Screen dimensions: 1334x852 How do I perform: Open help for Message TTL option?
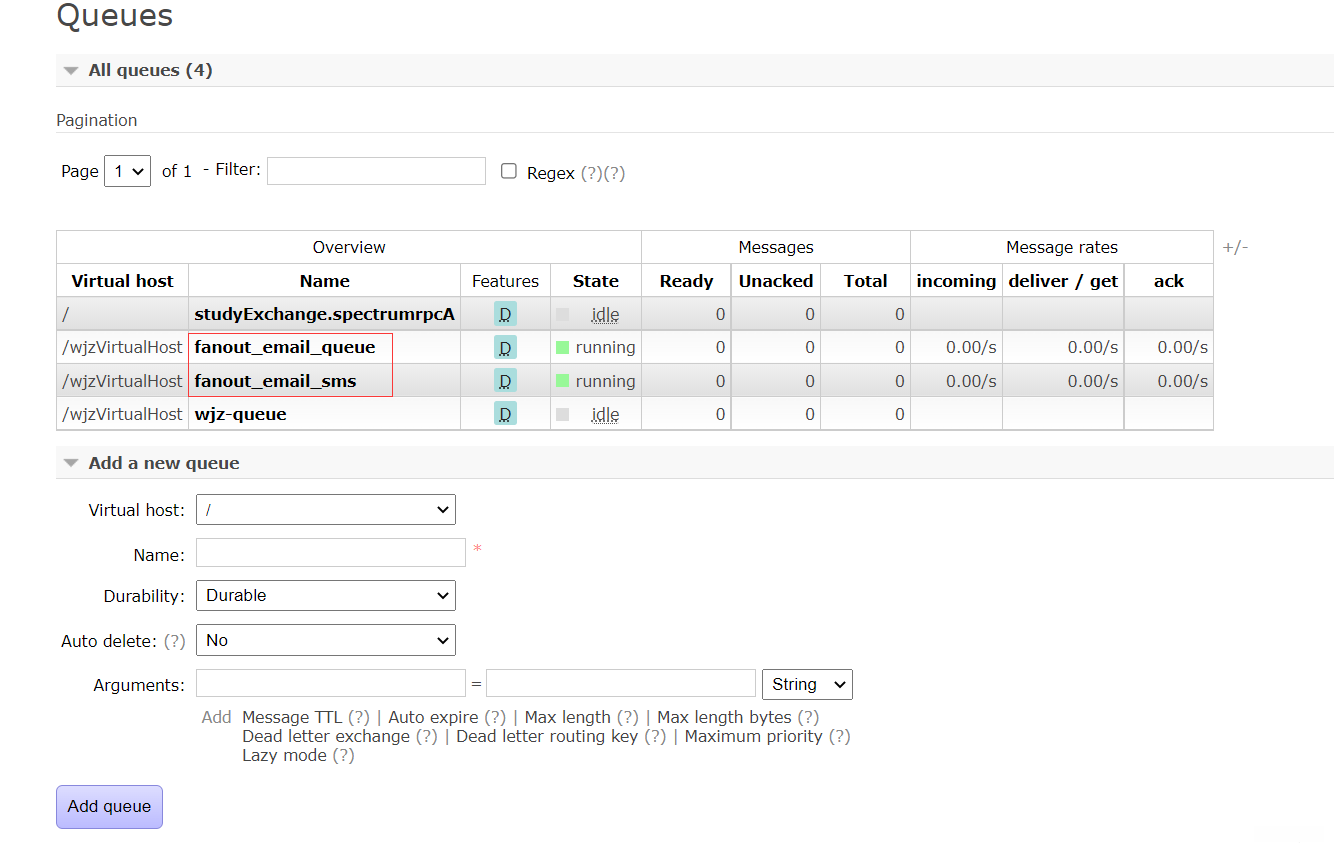click(359, 717)
